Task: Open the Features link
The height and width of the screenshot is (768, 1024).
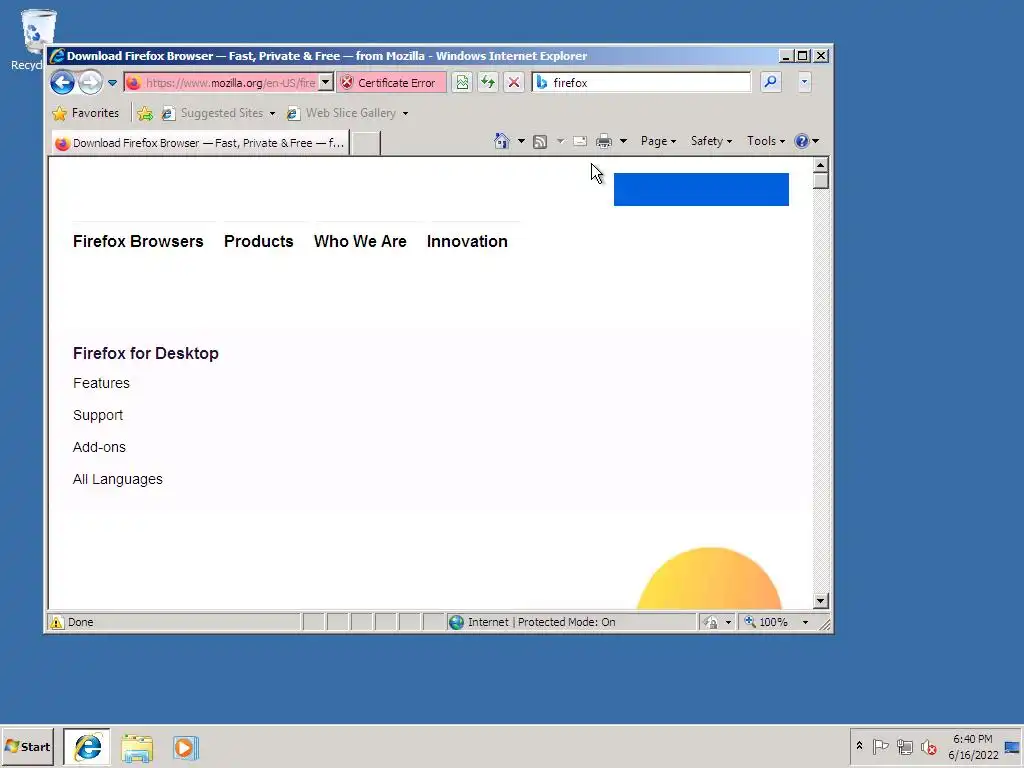Action: click(101, 383)
